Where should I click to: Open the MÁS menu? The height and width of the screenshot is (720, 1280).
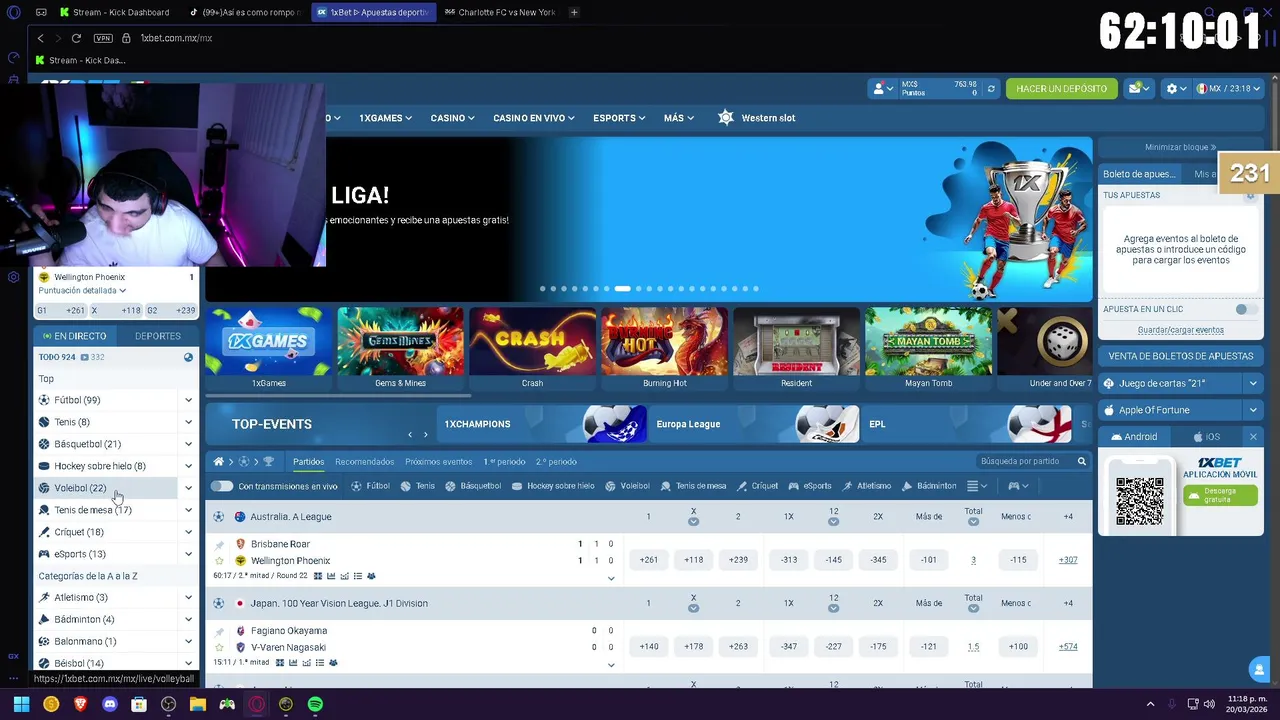pos(679,118)
